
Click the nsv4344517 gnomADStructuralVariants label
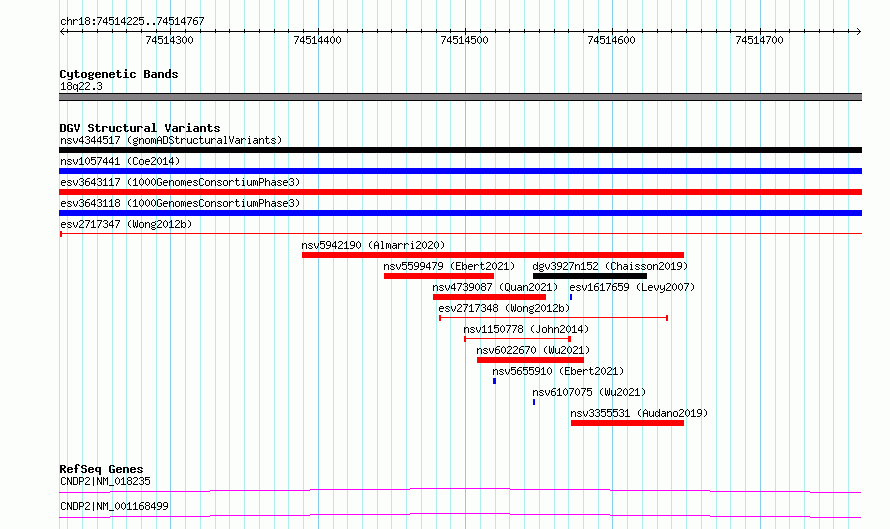(x=171, y=140)
